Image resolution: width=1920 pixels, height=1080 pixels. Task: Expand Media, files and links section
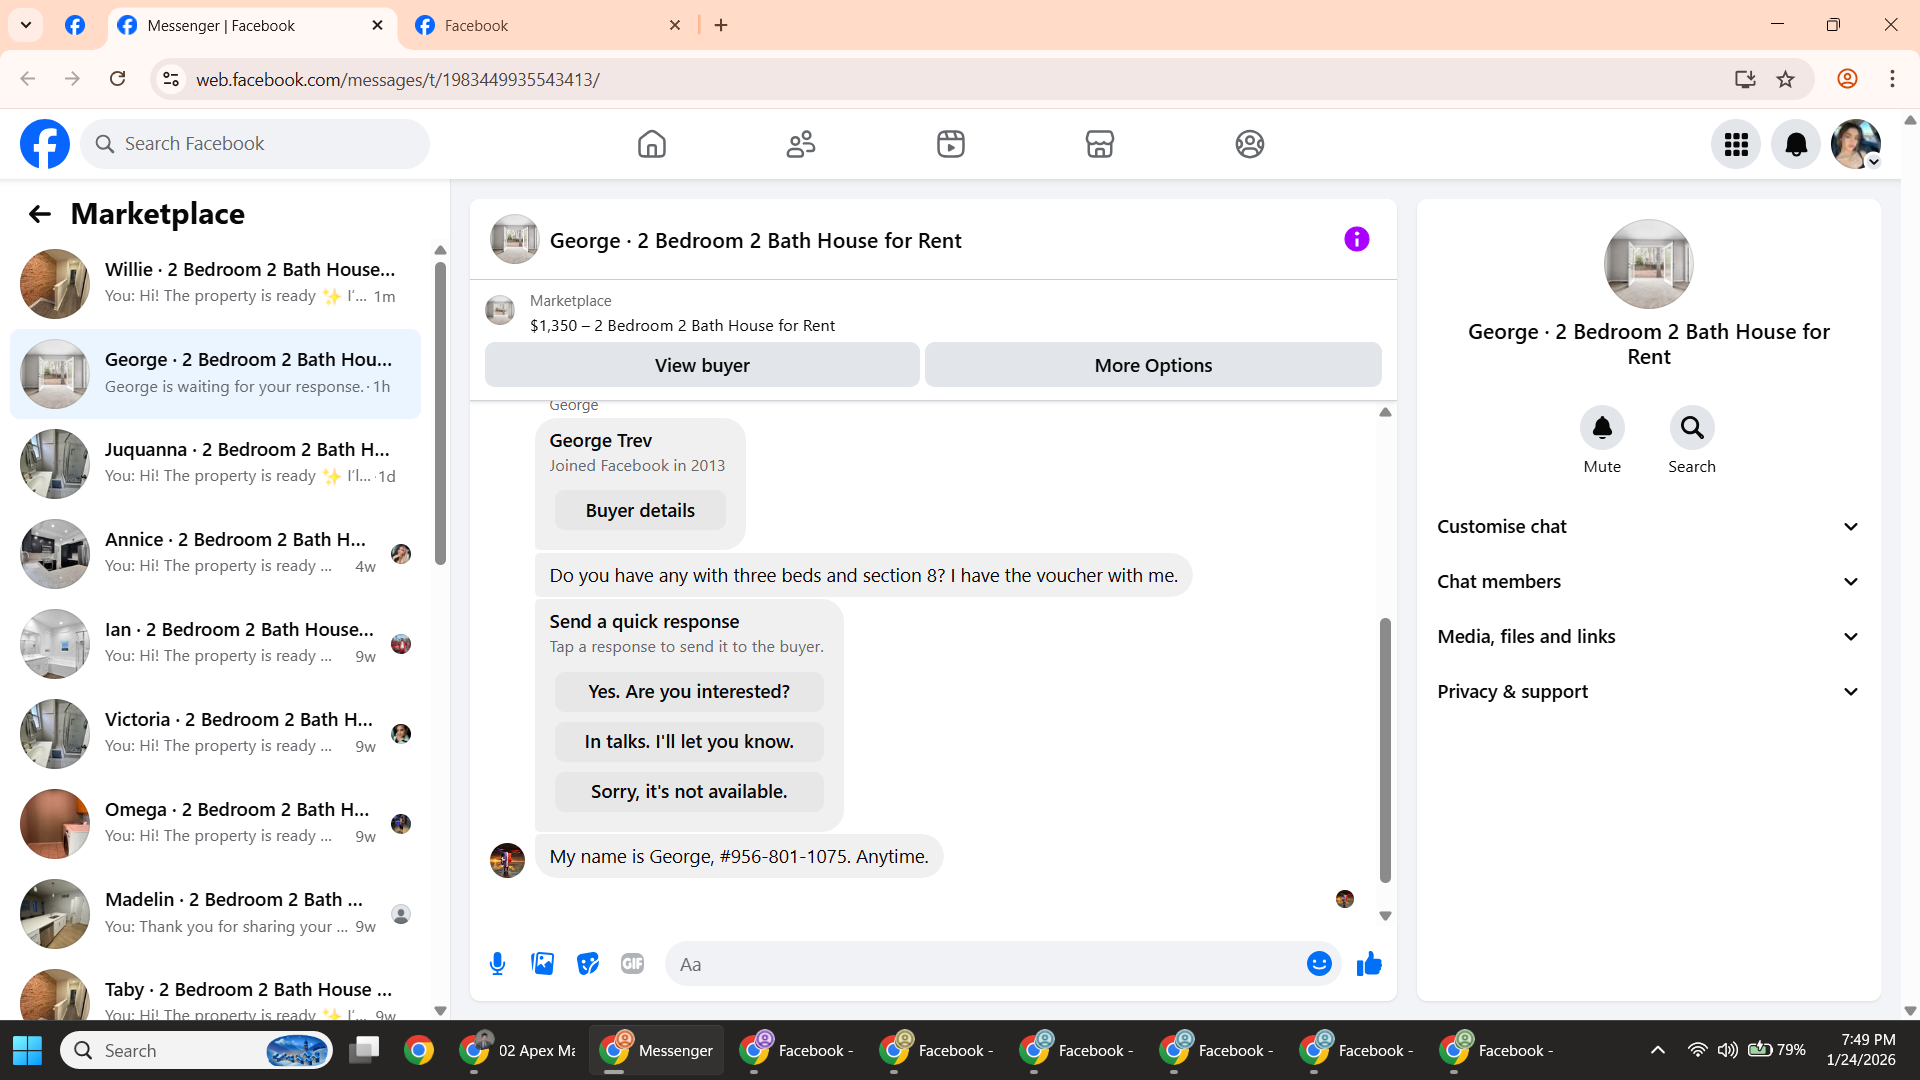(1648, 637)
